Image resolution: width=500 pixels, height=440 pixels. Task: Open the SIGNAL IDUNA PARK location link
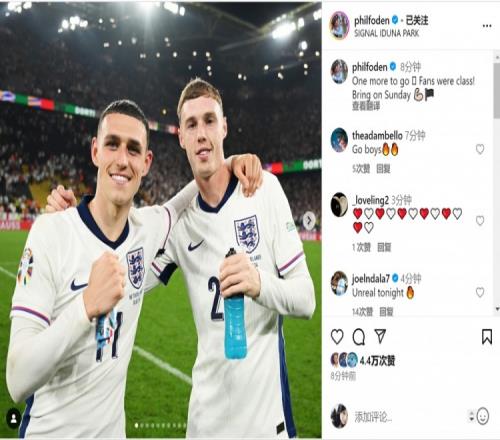pos(386,33)
